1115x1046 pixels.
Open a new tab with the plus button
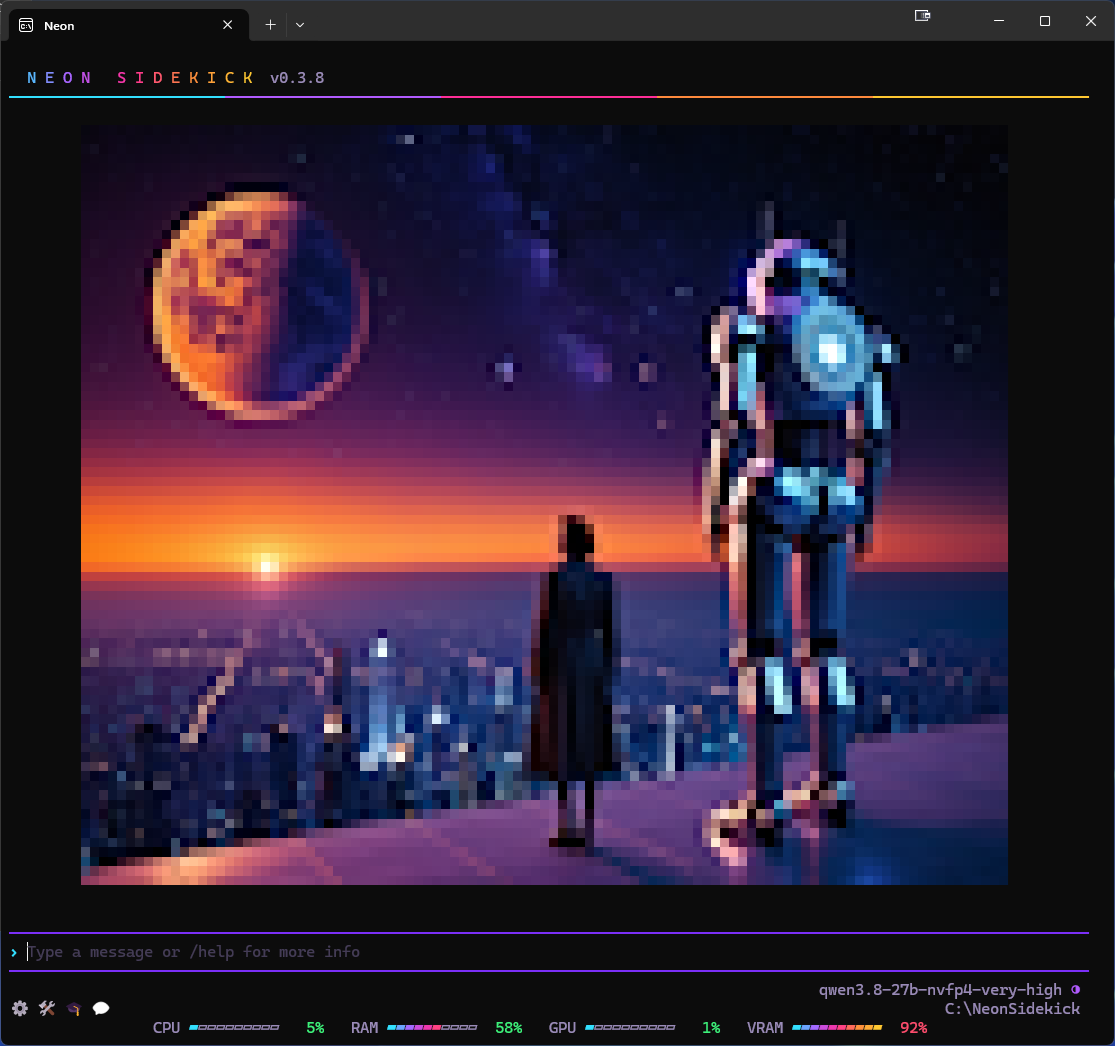coord(270,25)
